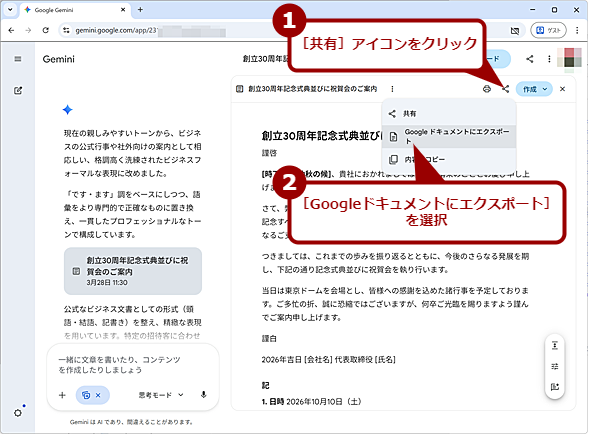Open the 作成 dropdown button

(x=534, y=89)
